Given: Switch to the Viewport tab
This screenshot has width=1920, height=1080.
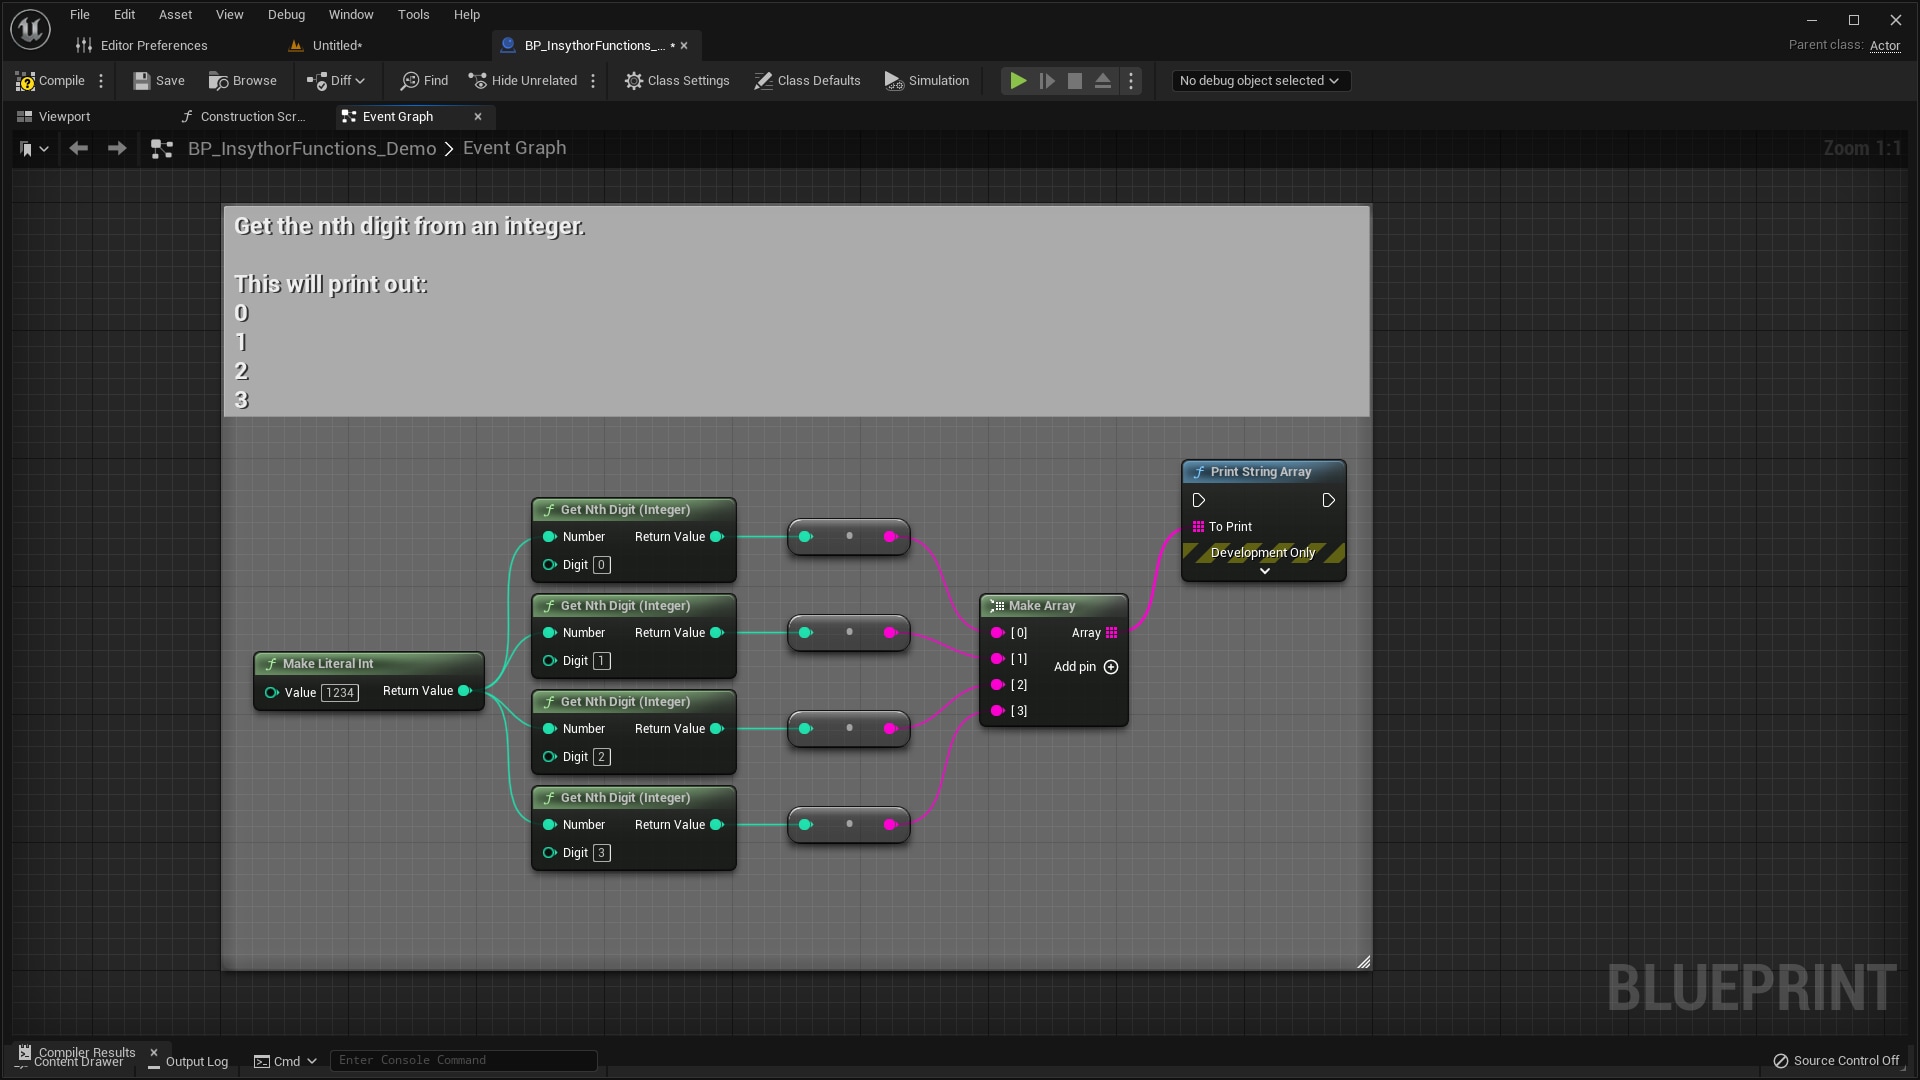Looking at the screenshot, I should (64, 116).
